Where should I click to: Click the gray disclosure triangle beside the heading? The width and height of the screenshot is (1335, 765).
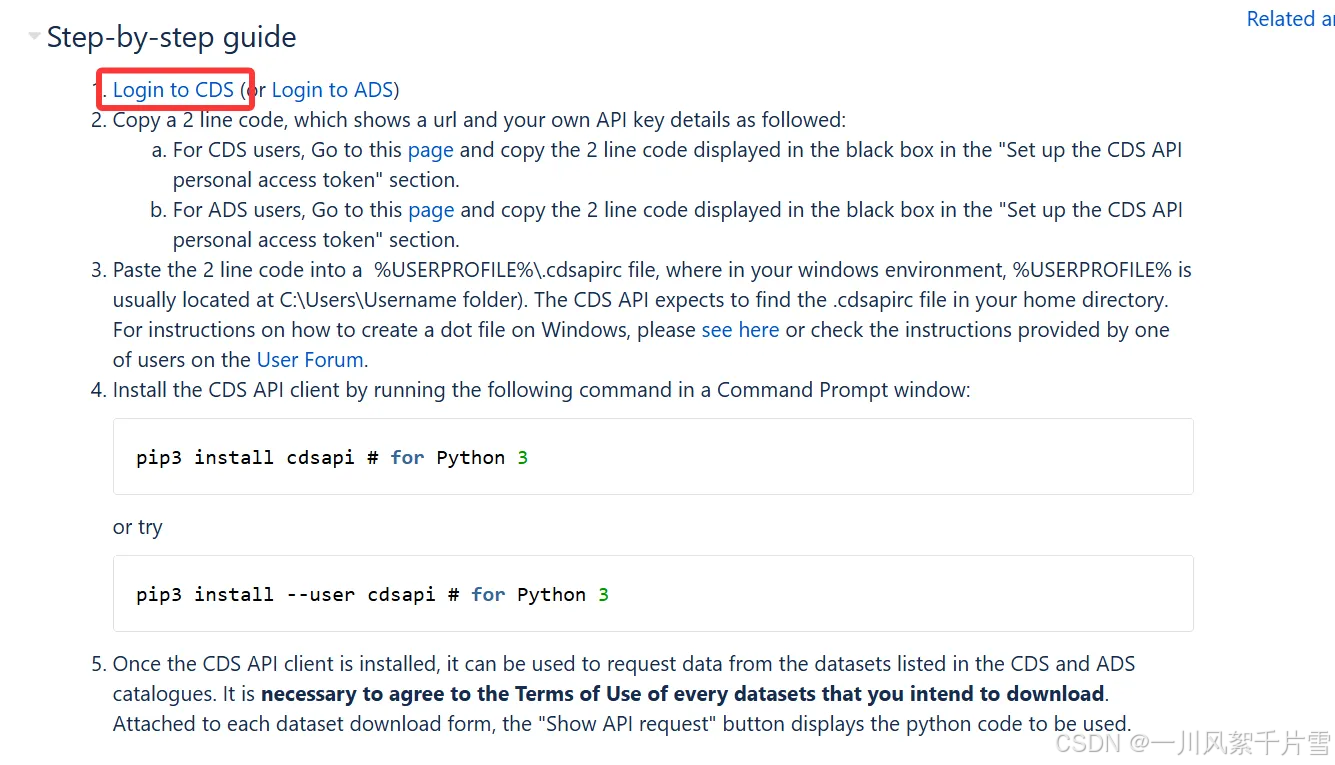[x=33, y=36]
